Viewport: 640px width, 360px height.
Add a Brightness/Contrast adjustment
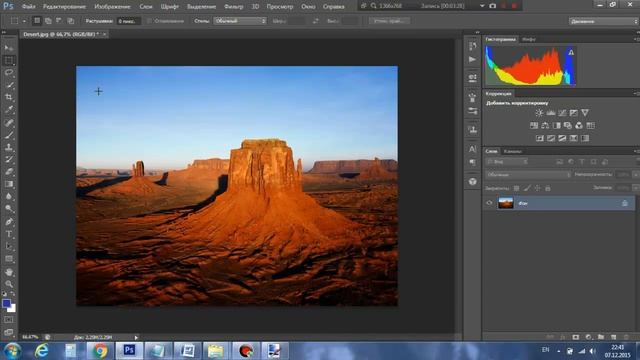coord(539,113)
